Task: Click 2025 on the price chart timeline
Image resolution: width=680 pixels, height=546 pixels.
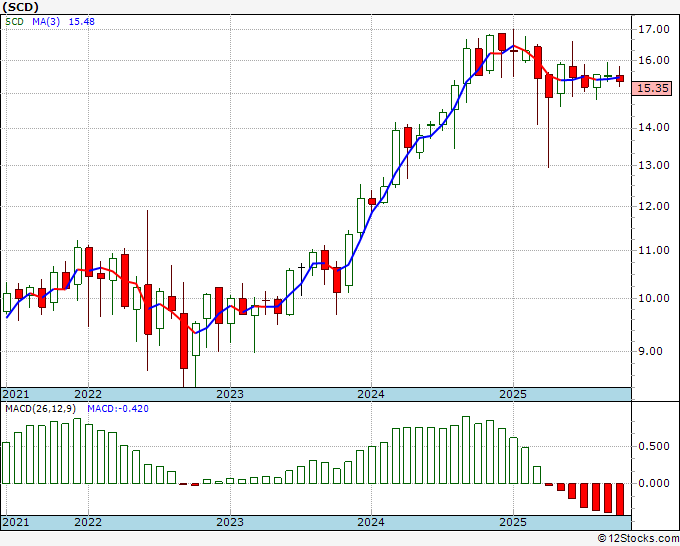Action: coord(513,394)
